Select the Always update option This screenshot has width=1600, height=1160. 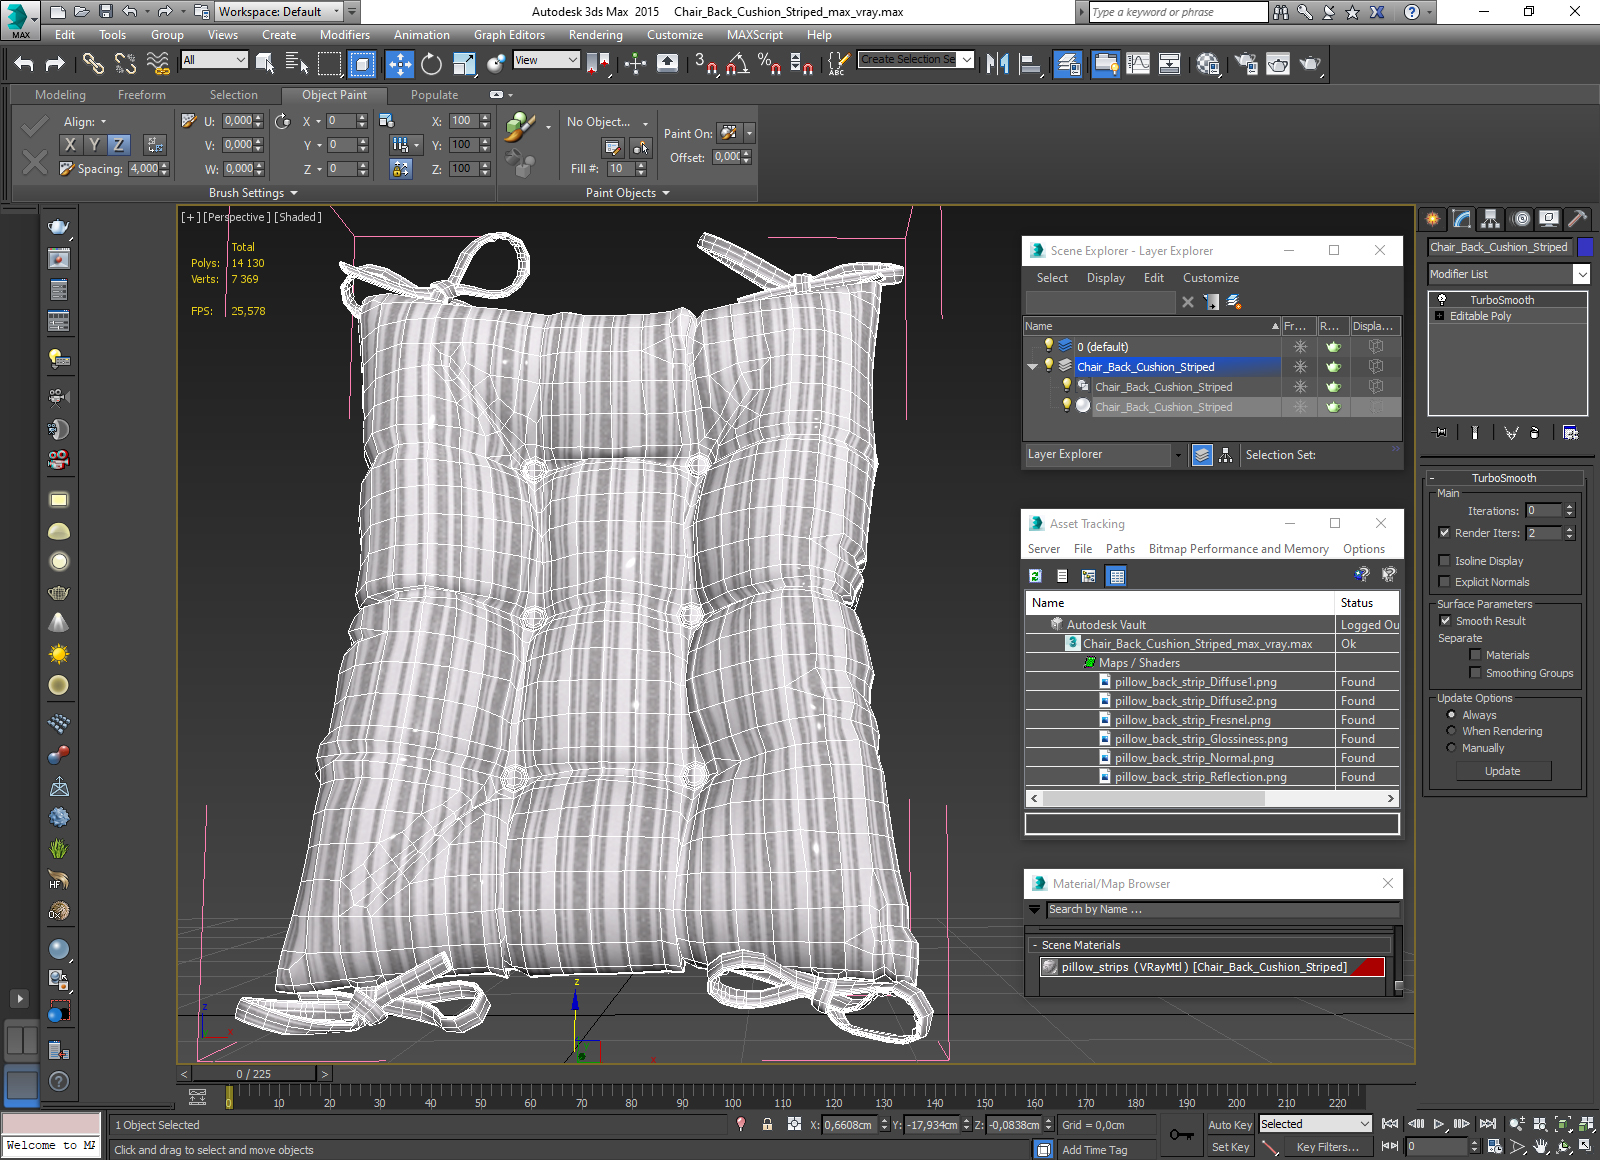(1451, 715)
